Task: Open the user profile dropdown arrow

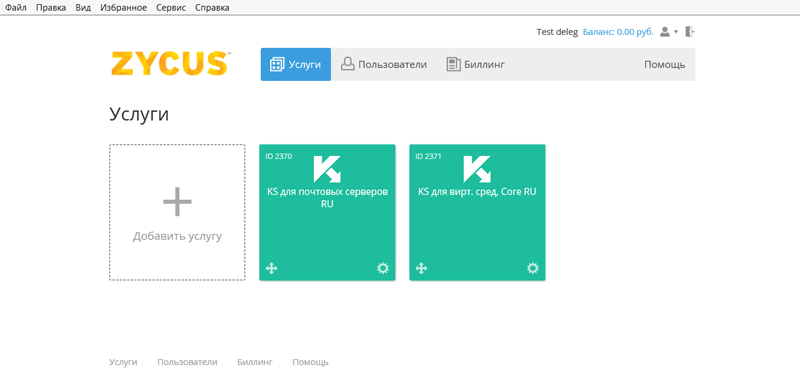Action: 676,32
